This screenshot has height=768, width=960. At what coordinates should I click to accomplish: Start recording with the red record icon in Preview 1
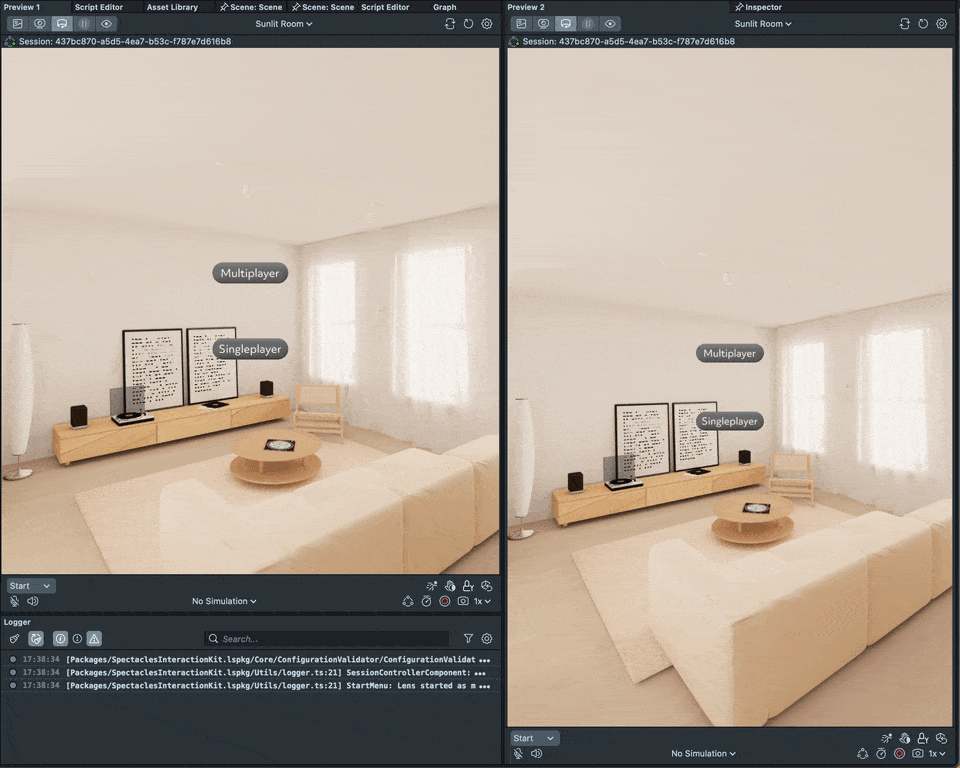coord(444,601)
